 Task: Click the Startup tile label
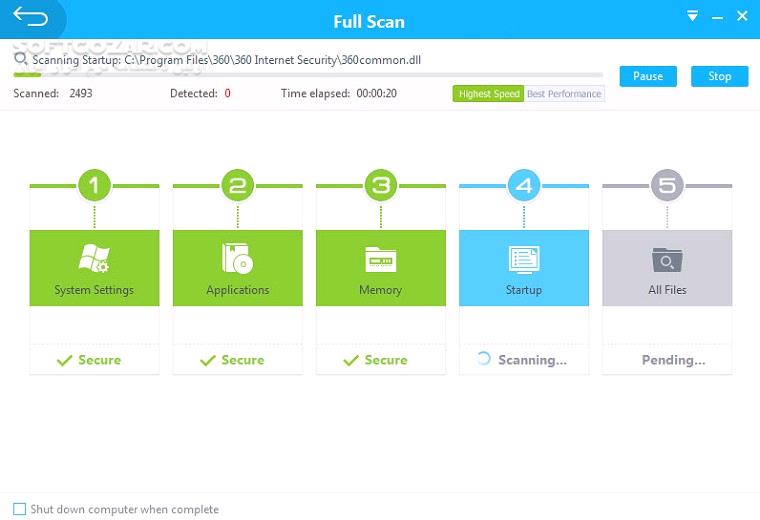524,290
